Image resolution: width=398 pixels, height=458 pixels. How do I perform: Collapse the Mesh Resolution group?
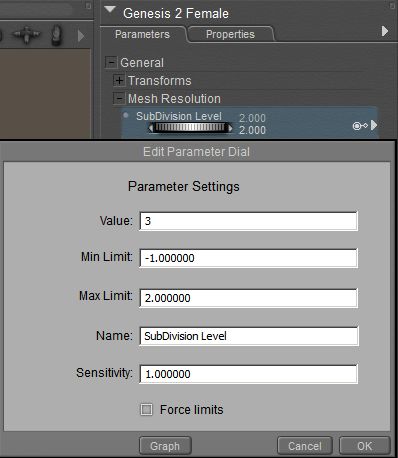119,98
